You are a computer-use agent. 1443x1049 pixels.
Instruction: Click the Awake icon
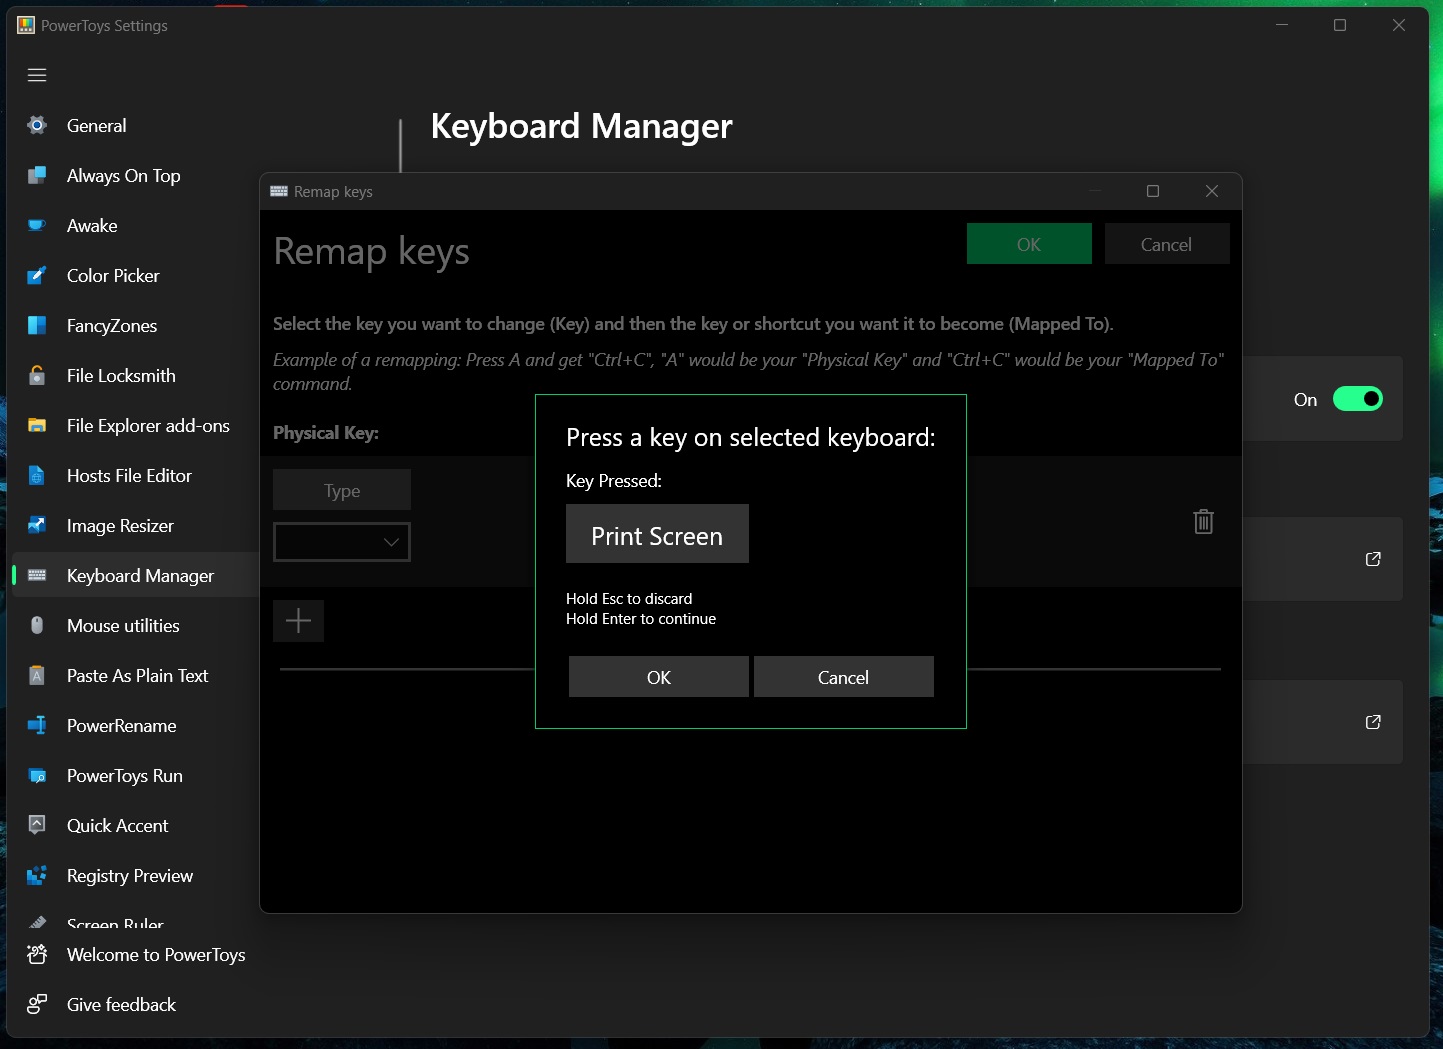click(x=37, y=225)
